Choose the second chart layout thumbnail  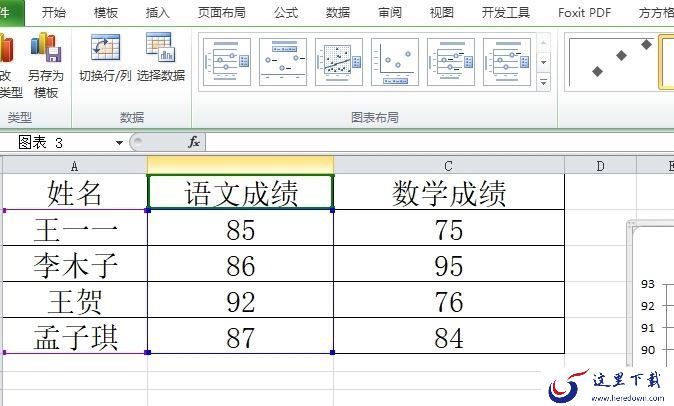point(283,62)
